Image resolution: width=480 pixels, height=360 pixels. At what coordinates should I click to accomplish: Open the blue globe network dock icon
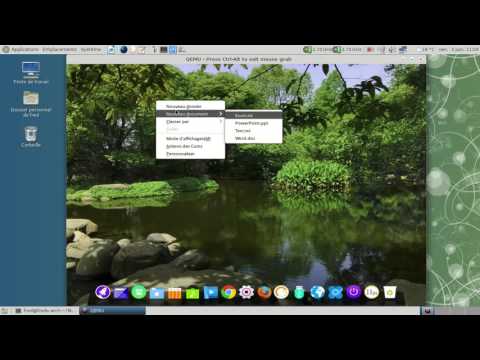click(x=318, y=292)
